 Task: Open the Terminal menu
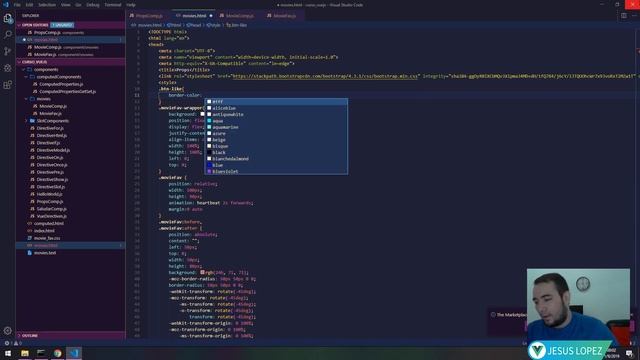113,5
